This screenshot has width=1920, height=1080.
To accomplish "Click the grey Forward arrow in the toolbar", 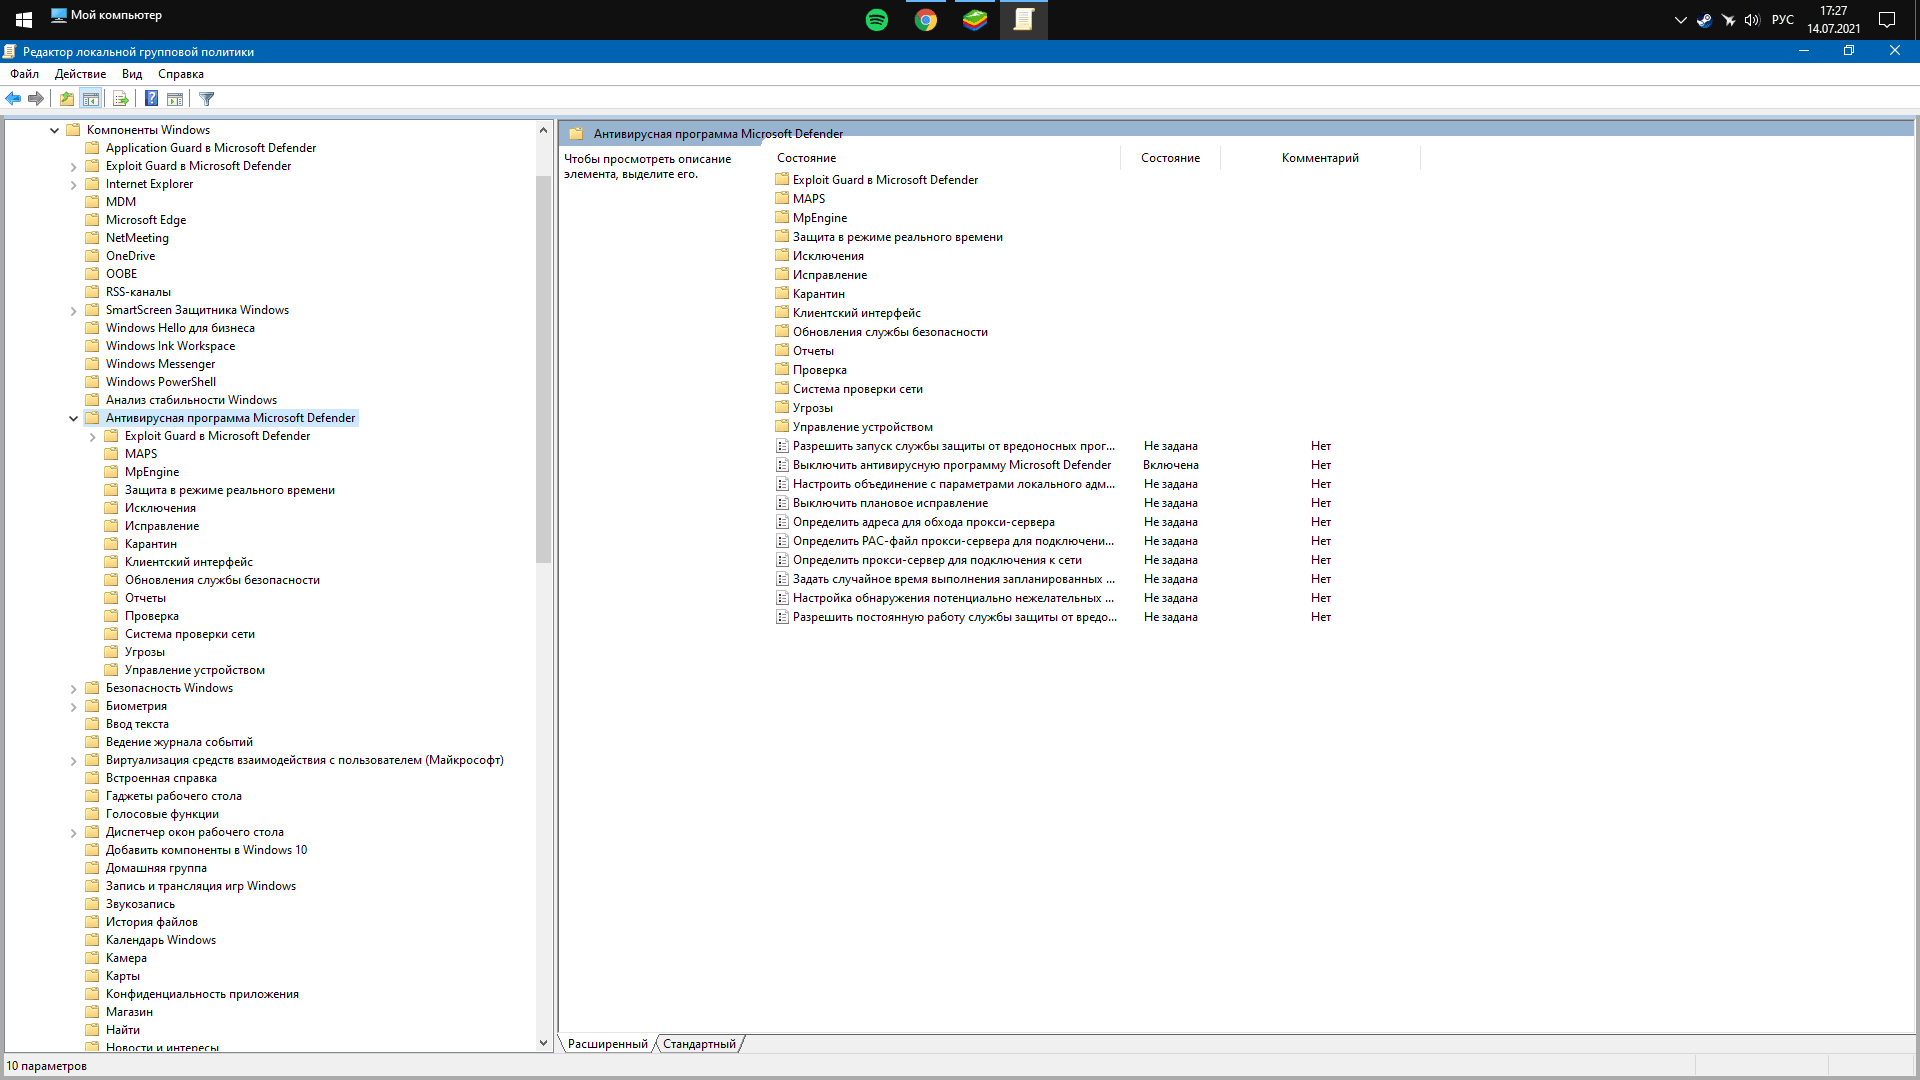I will coord(36,98).
